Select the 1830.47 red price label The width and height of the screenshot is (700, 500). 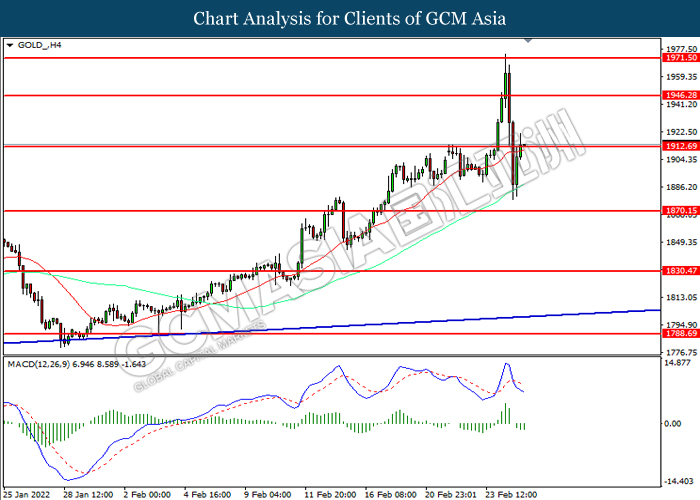(x=681, y=271)
